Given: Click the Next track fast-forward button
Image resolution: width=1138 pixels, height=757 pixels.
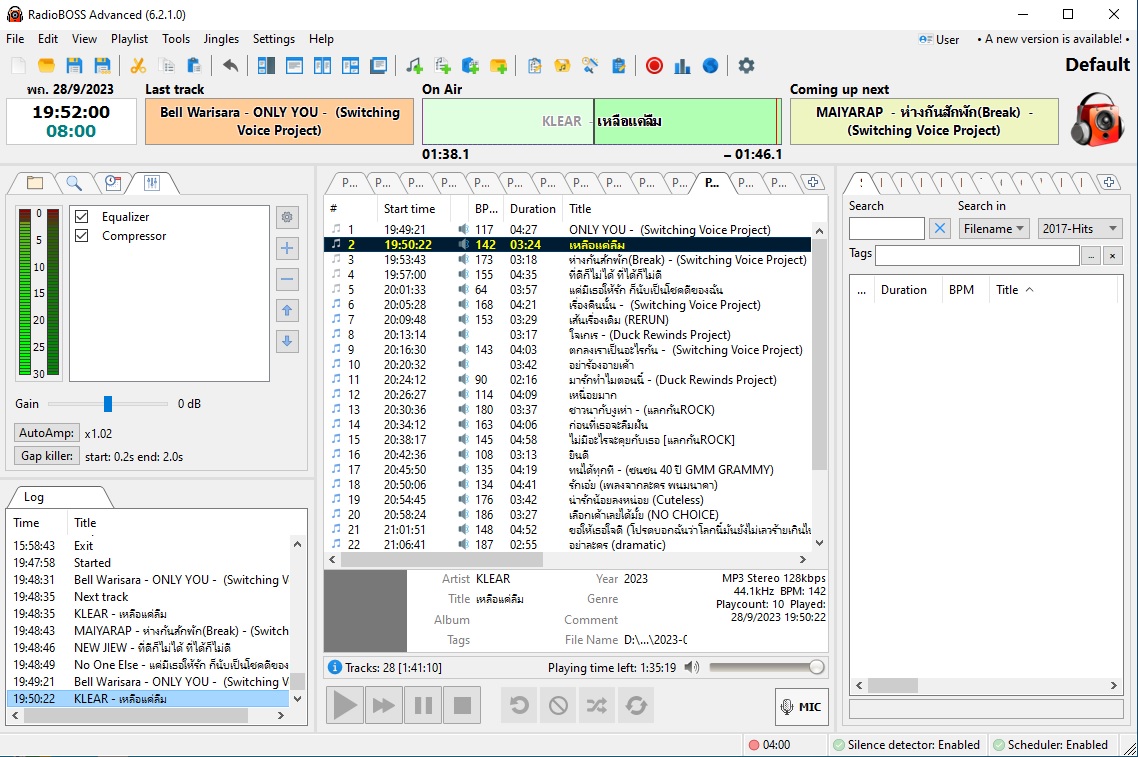Looking at the screenshot, I should (x=384, y=705).
